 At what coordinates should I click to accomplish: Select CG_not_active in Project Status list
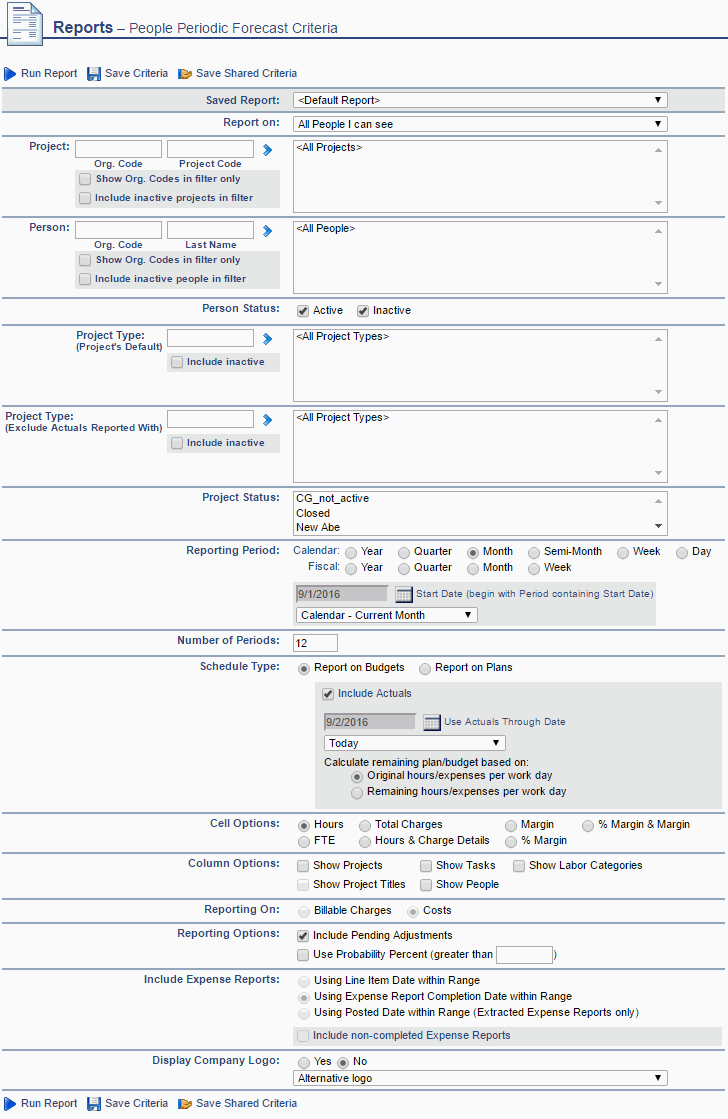(333, 498)
